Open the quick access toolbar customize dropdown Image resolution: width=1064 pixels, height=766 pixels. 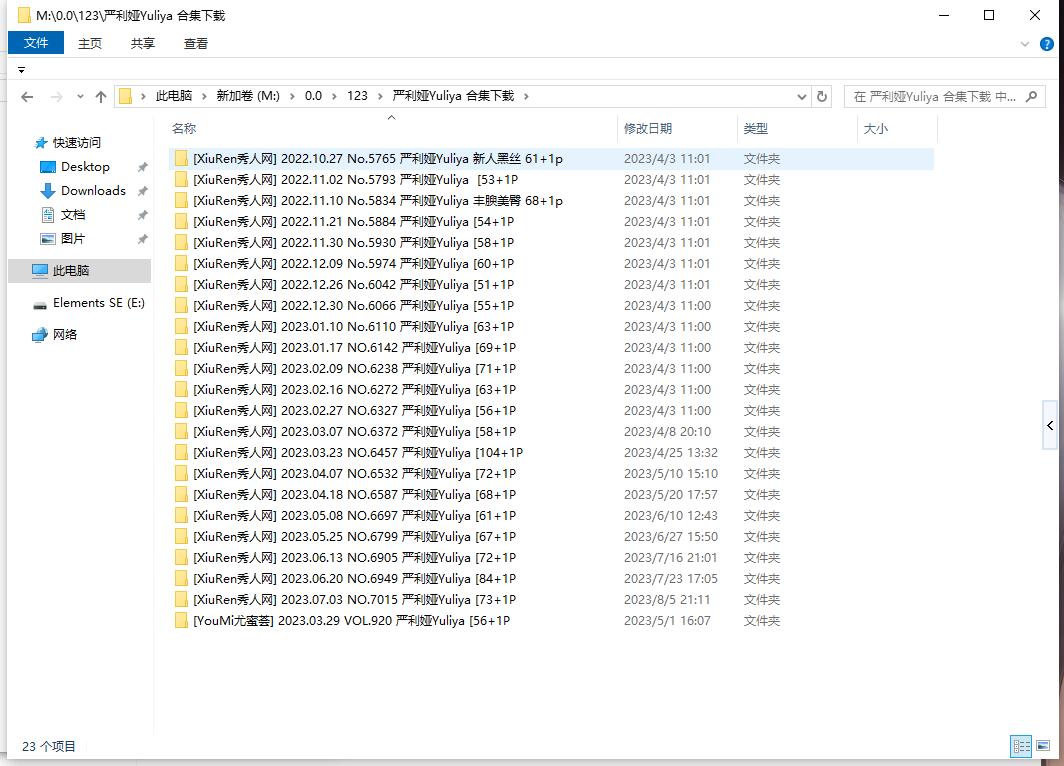click(x=22, y=70)
